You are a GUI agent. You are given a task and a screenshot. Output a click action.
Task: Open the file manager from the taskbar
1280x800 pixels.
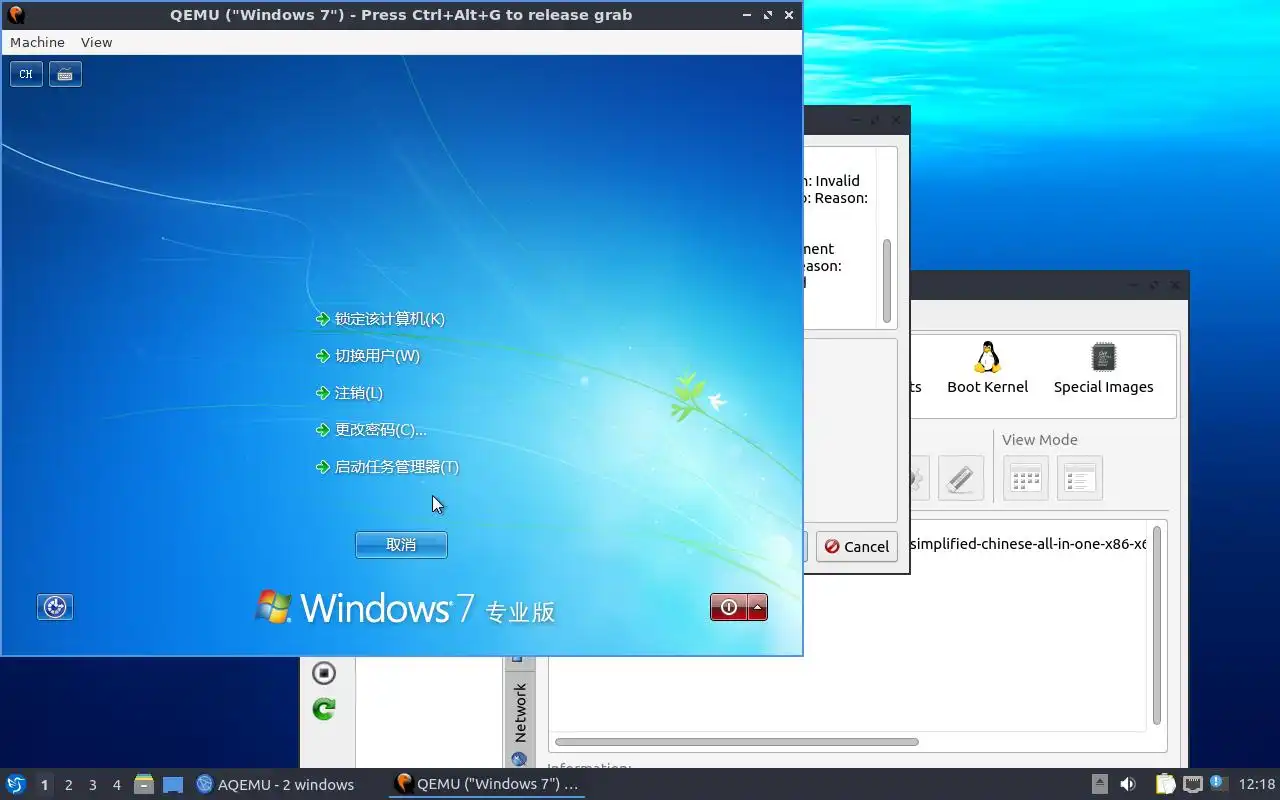[144, 784]
